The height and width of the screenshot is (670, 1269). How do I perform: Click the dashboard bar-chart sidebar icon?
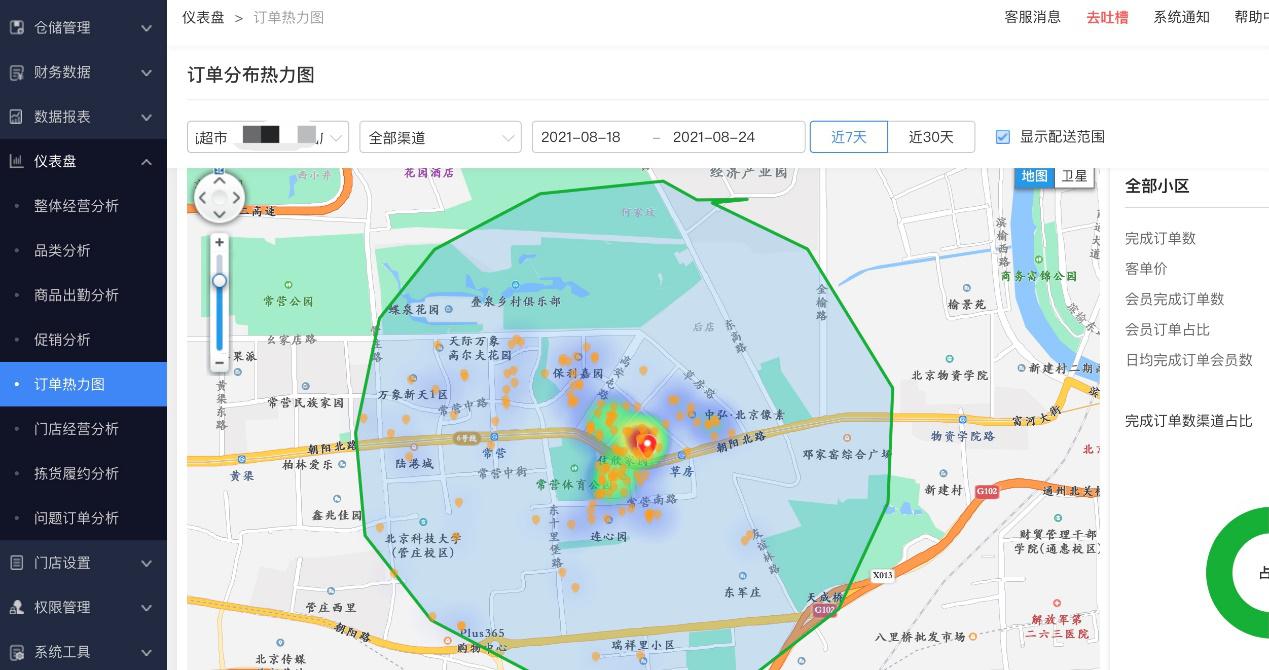click(16, 161)
